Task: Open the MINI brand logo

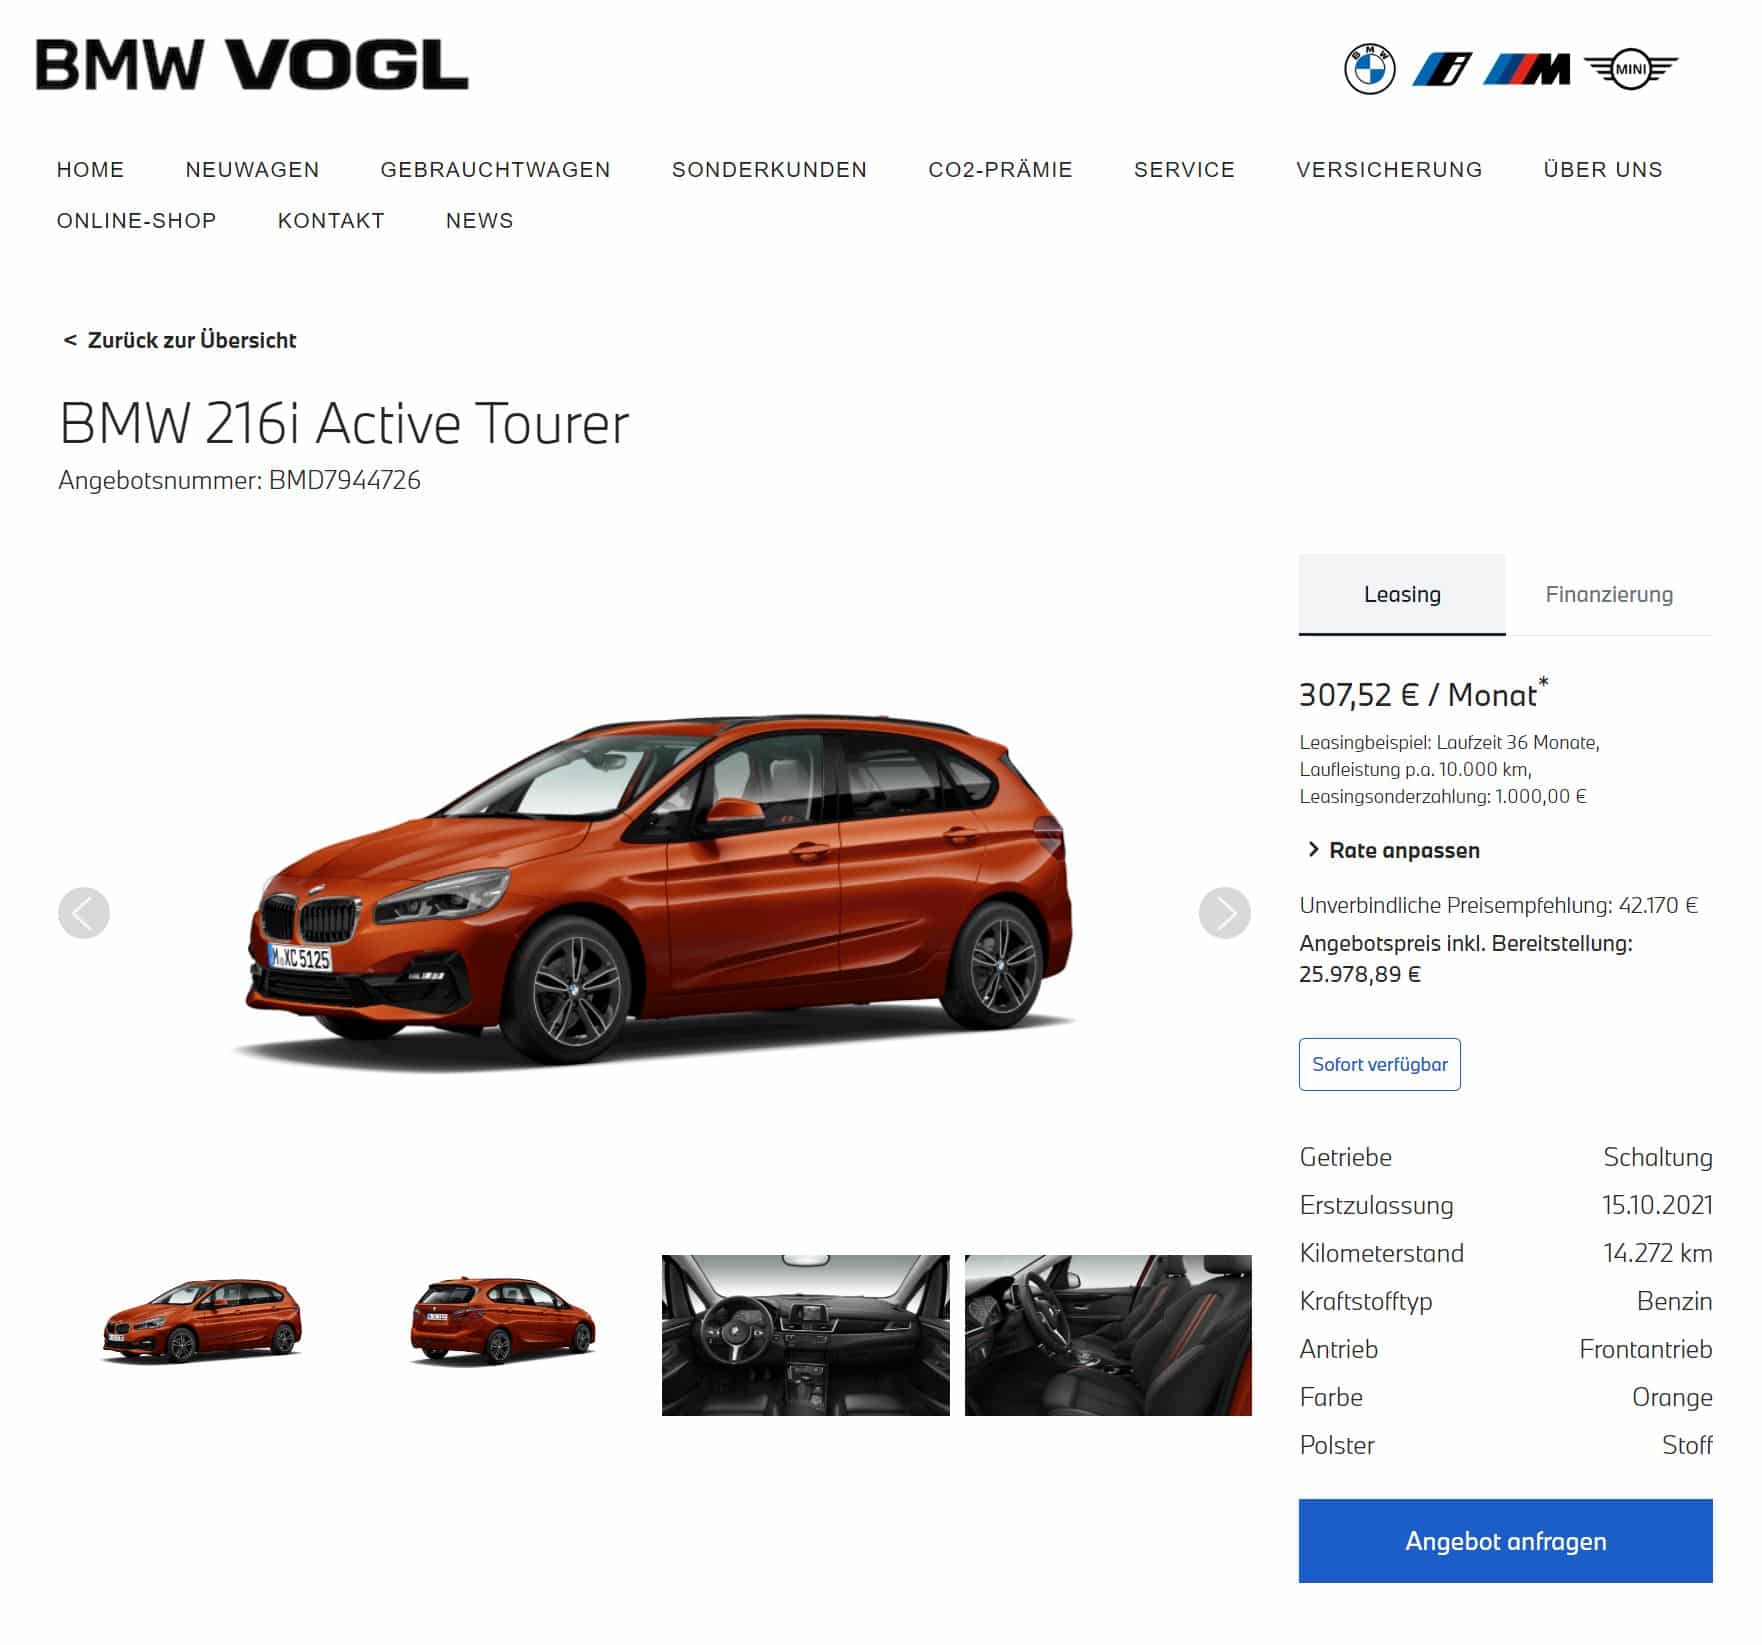Action: pos(1631,69)
